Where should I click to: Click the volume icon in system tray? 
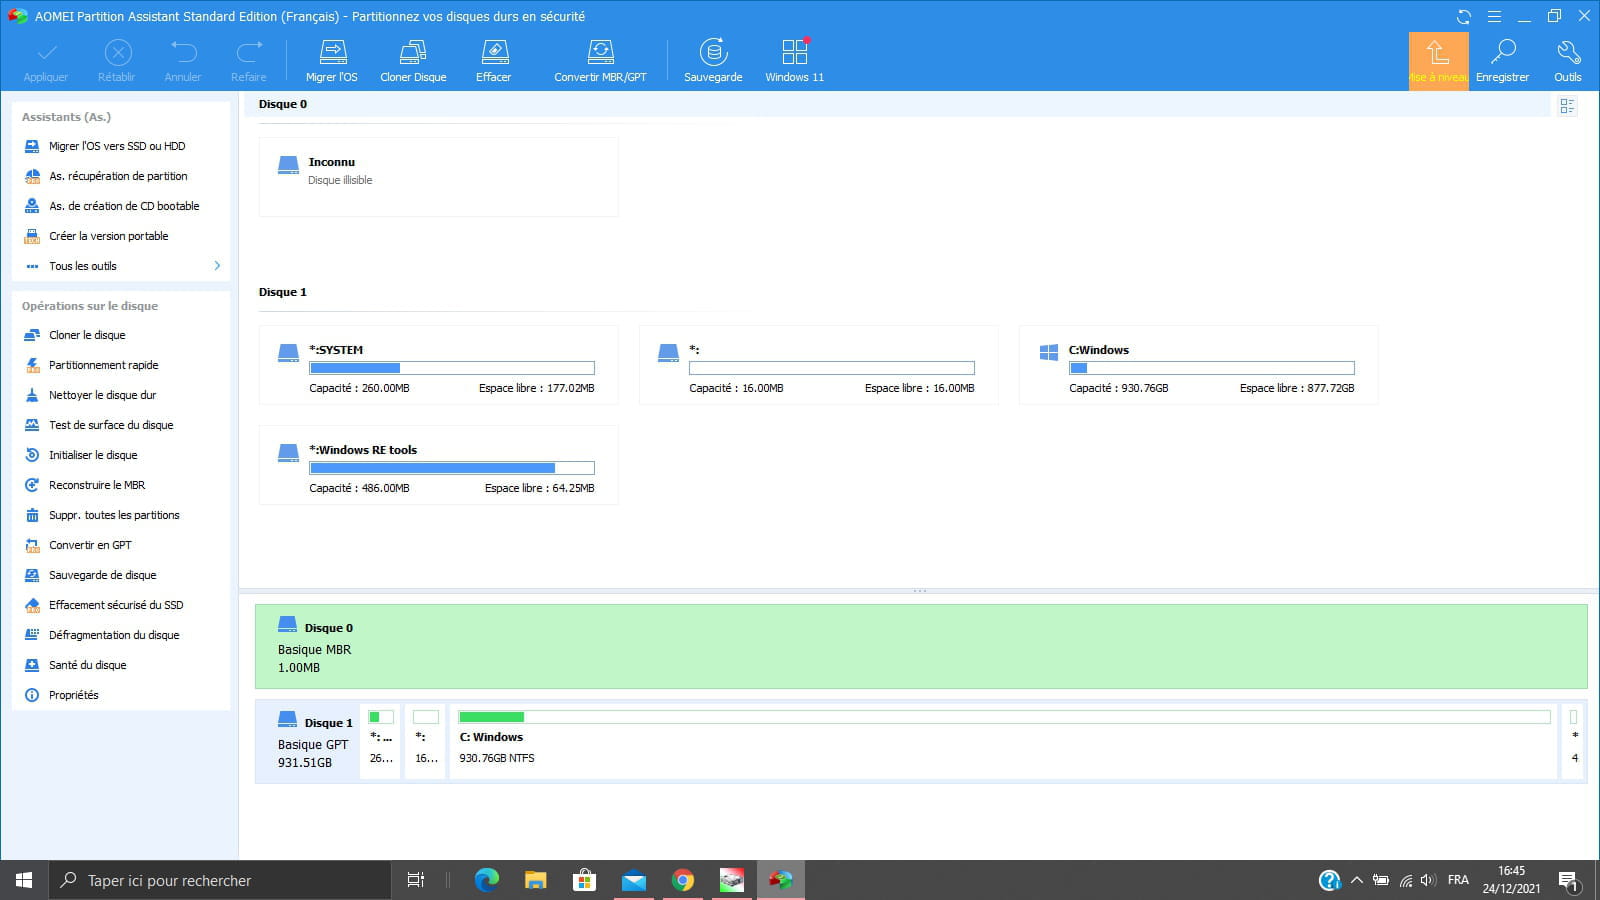tap(1428, 880)
